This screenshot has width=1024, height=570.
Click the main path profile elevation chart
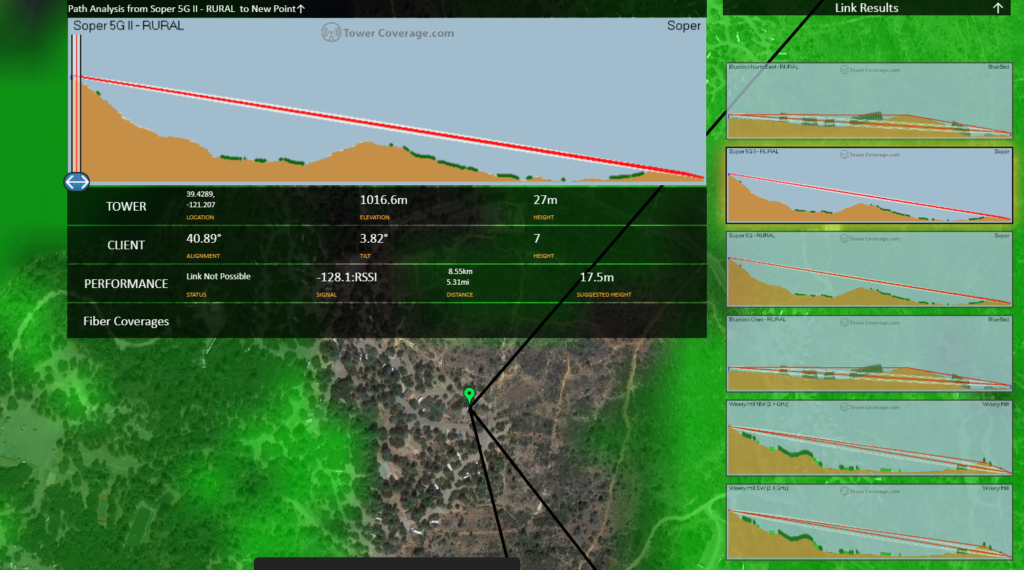(387, 101)
